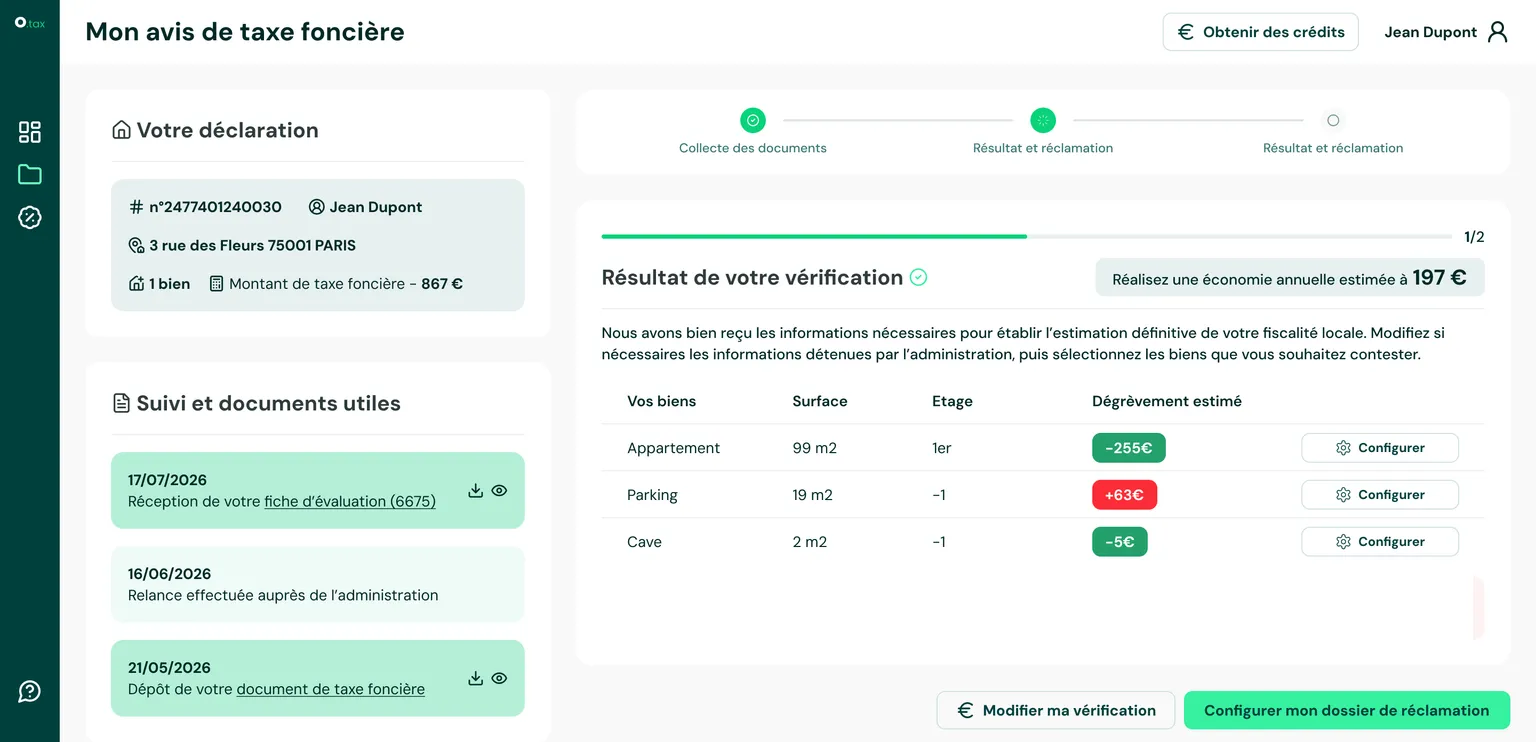Click the Appartement row name
The width and height of the screenshot is (1536, 742).
(x=674, y=448)
